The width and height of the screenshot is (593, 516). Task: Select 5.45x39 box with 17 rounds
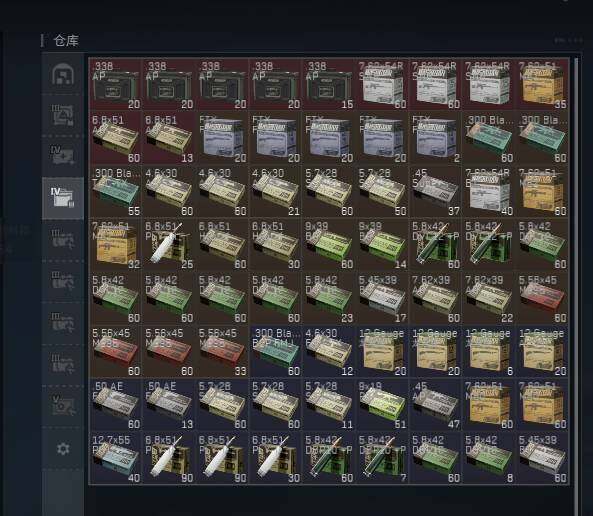click(x=382, y=298)
